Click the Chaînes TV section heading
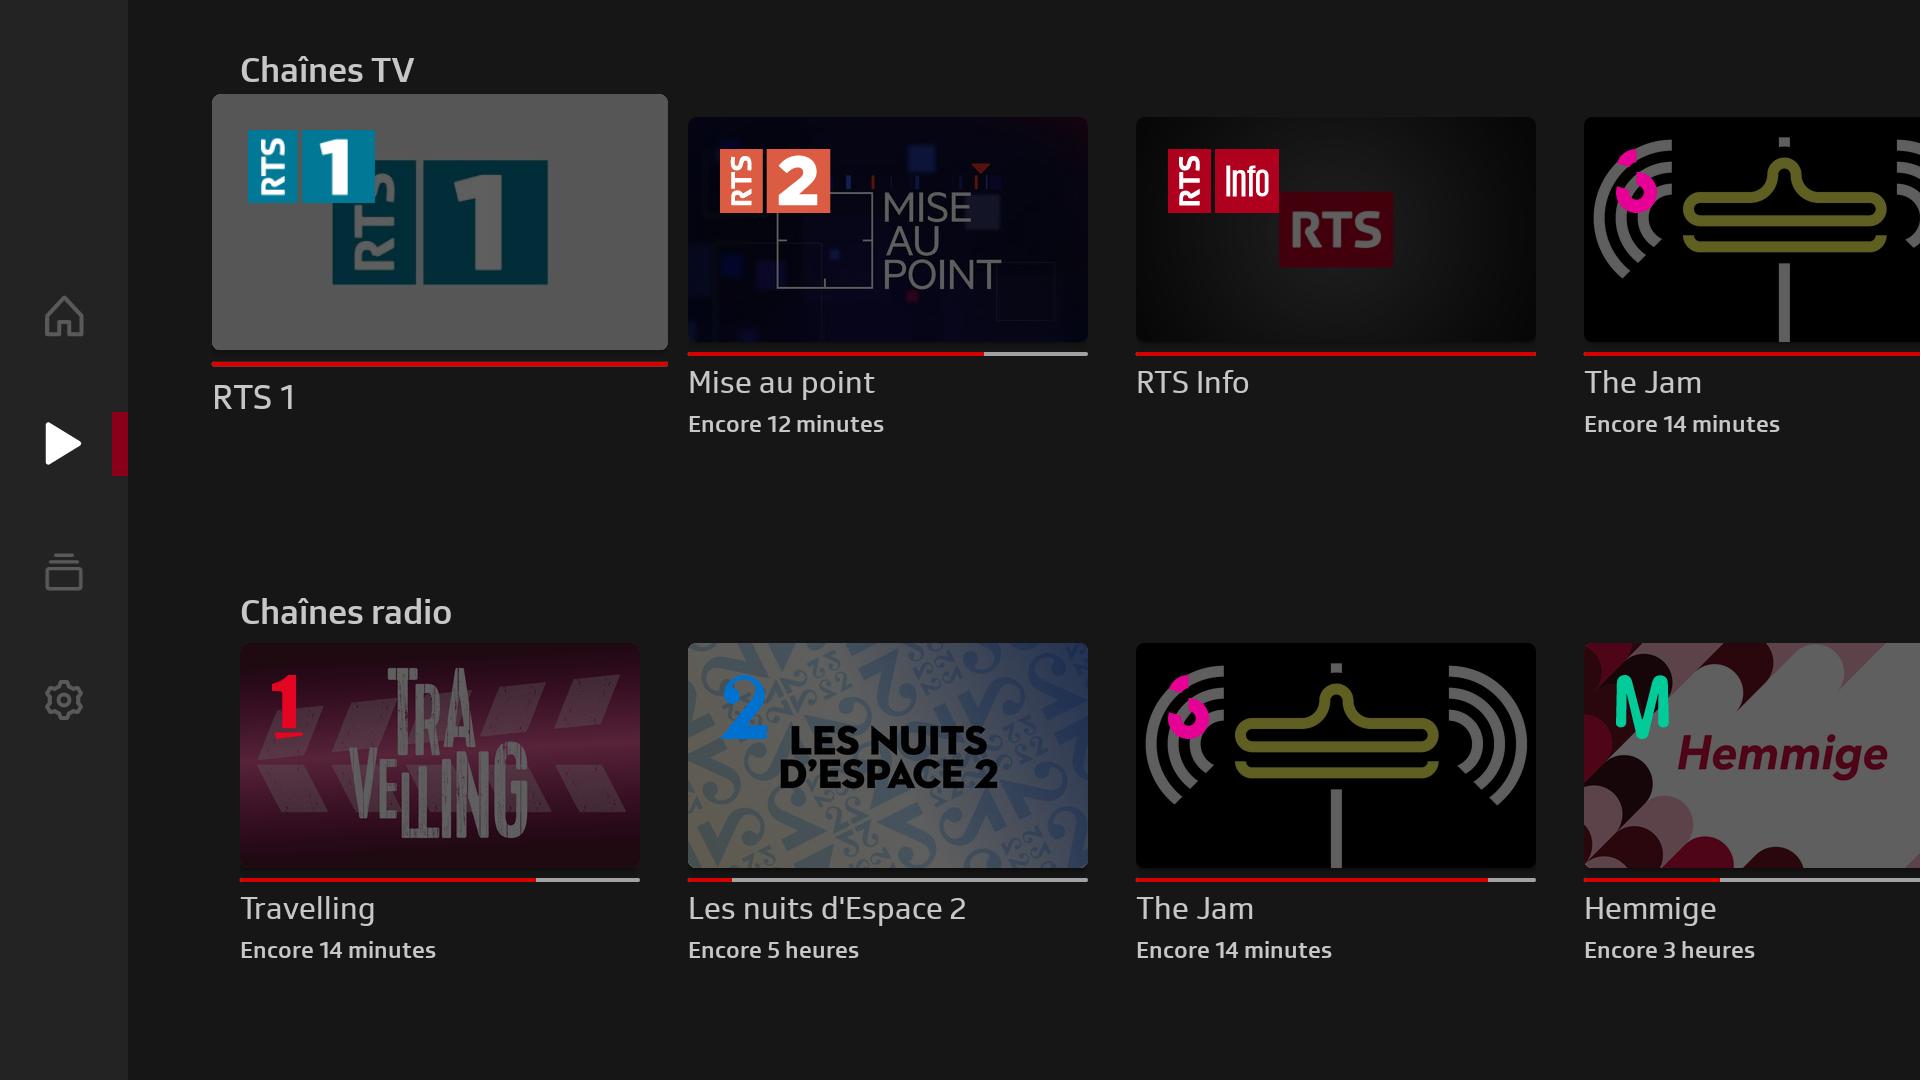This screenshot has width=1920, height=1080. coord(327,70)
